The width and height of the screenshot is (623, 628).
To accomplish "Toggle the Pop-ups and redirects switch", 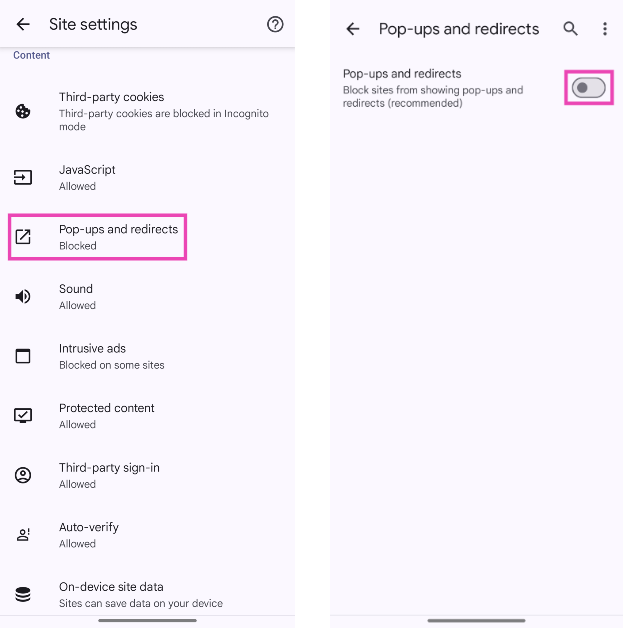I will [x=588, y=88].
